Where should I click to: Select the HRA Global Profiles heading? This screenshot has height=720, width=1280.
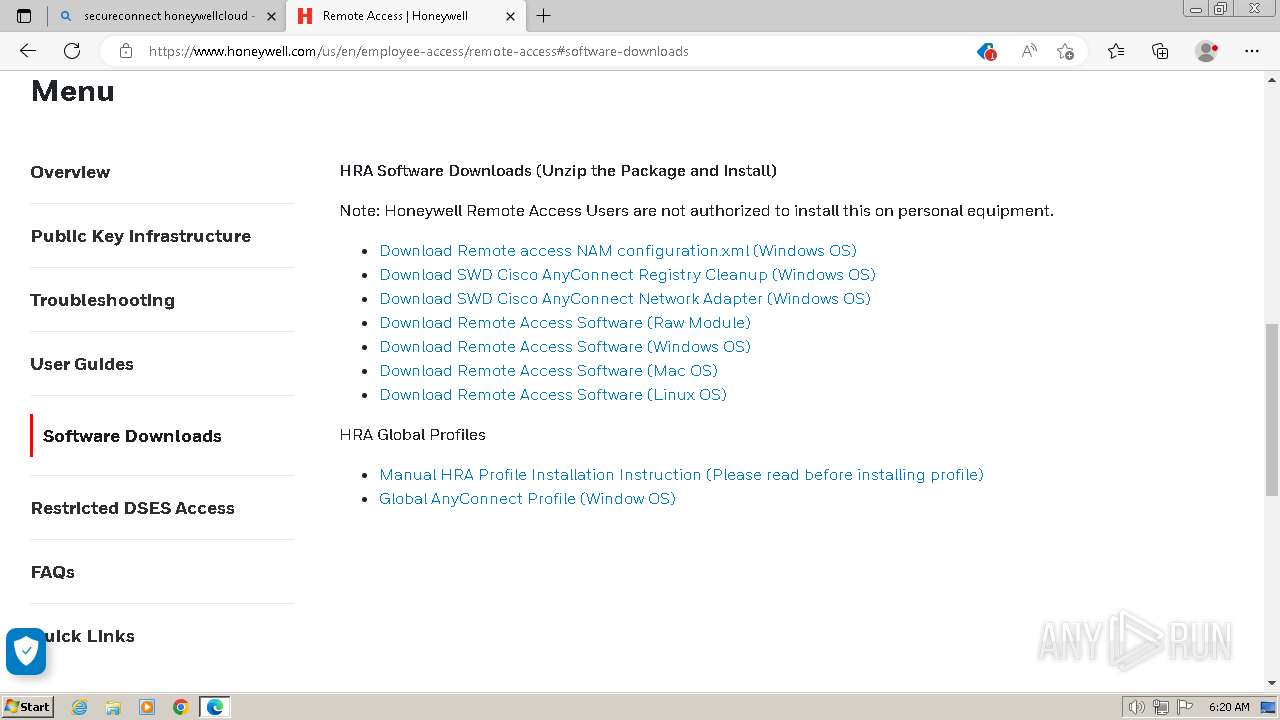point(413,435)
